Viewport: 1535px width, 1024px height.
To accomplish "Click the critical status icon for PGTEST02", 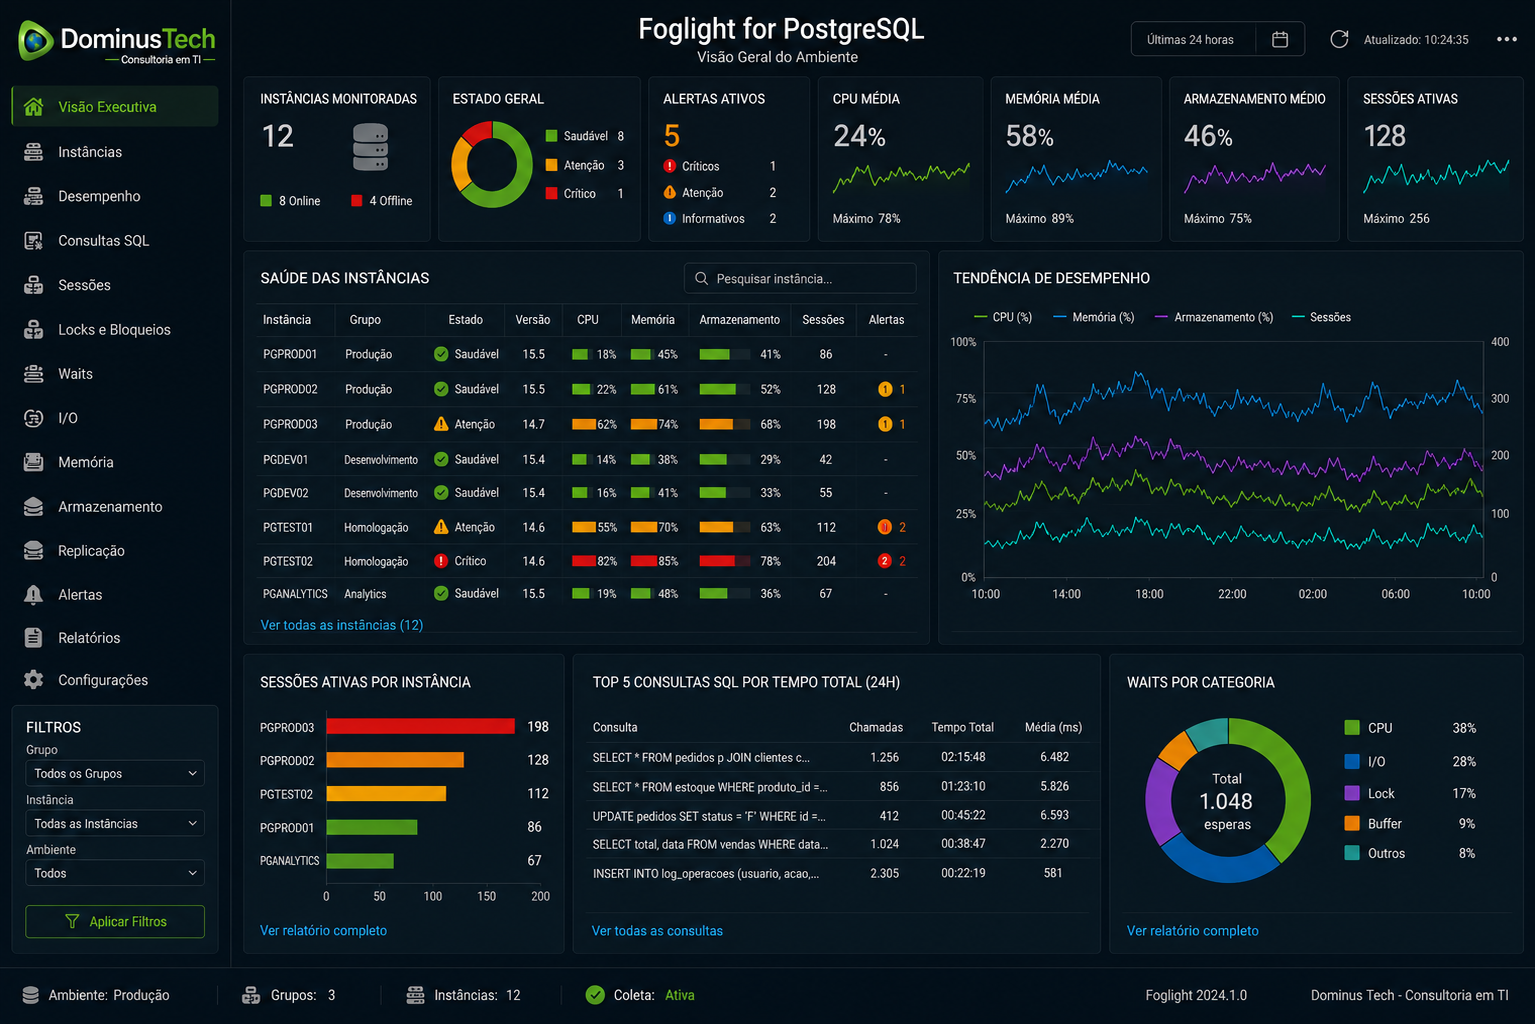I will tap(441, 561).
